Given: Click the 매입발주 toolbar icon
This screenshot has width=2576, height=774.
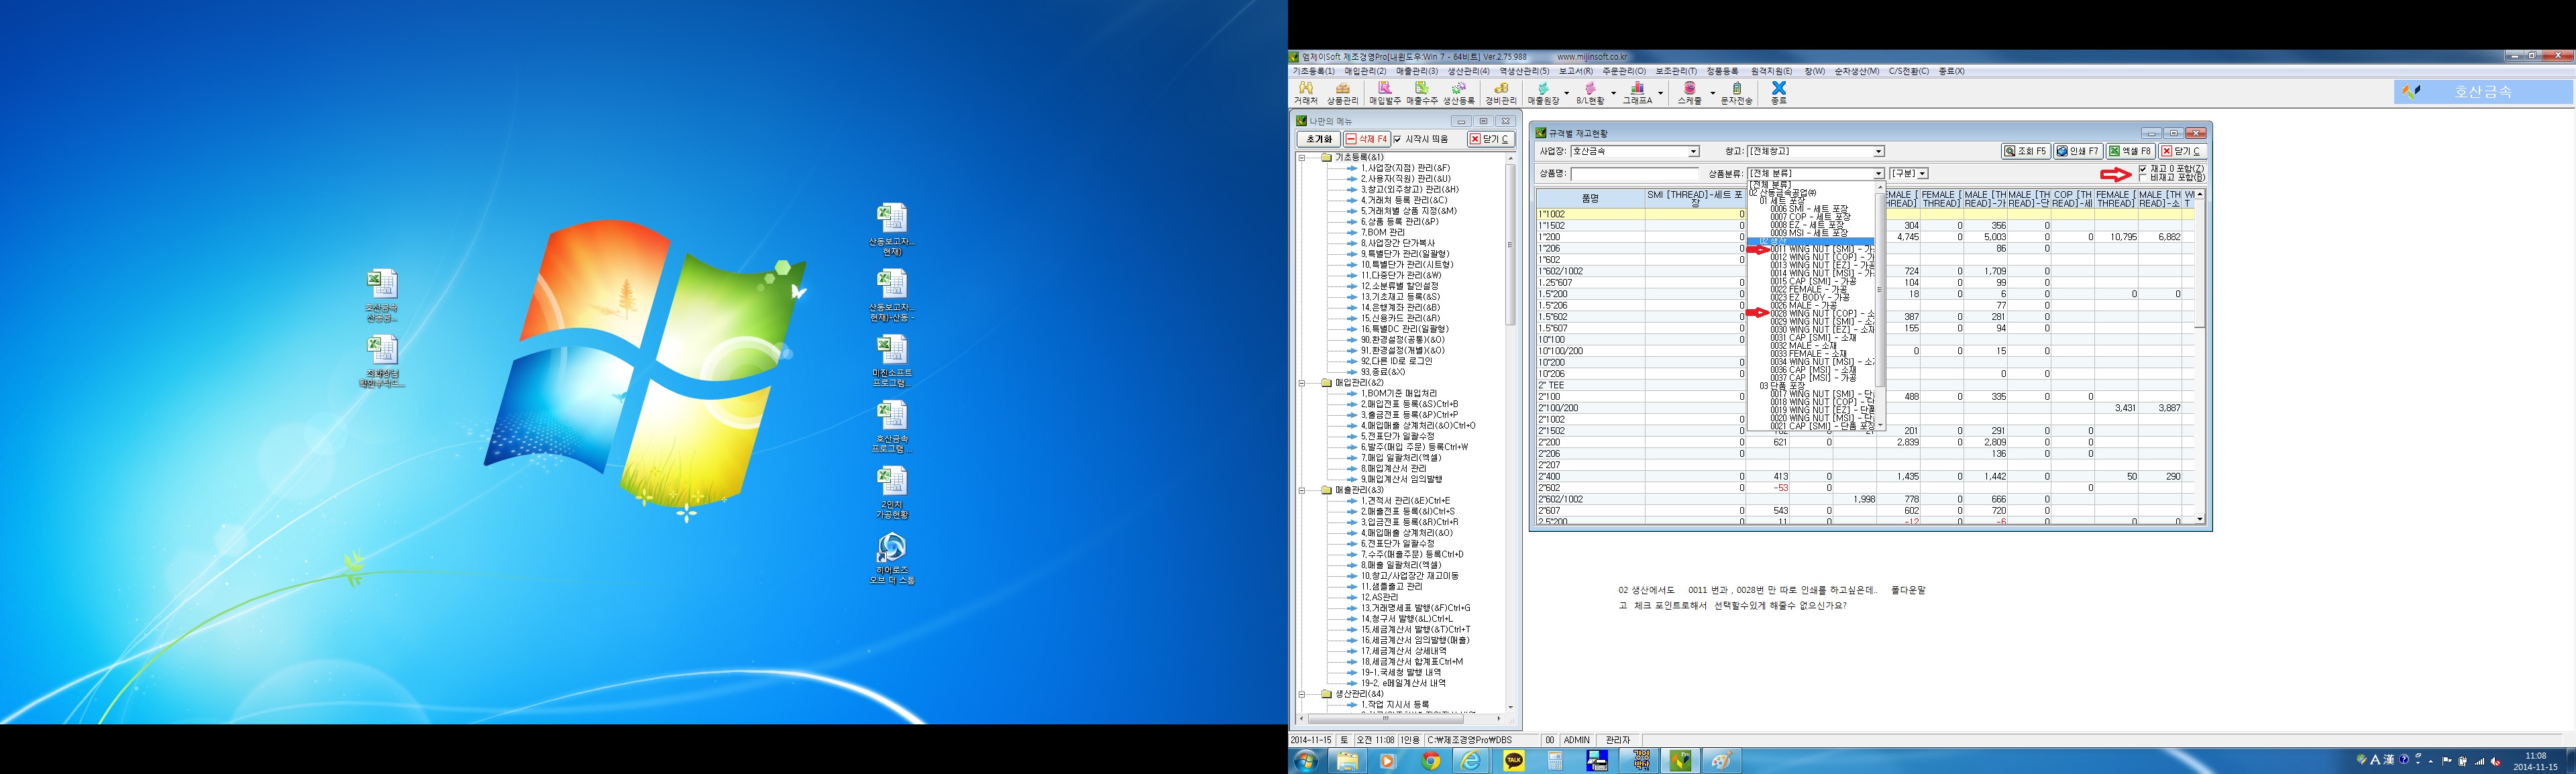Looking at the screenshot, I should point(1384,93).
